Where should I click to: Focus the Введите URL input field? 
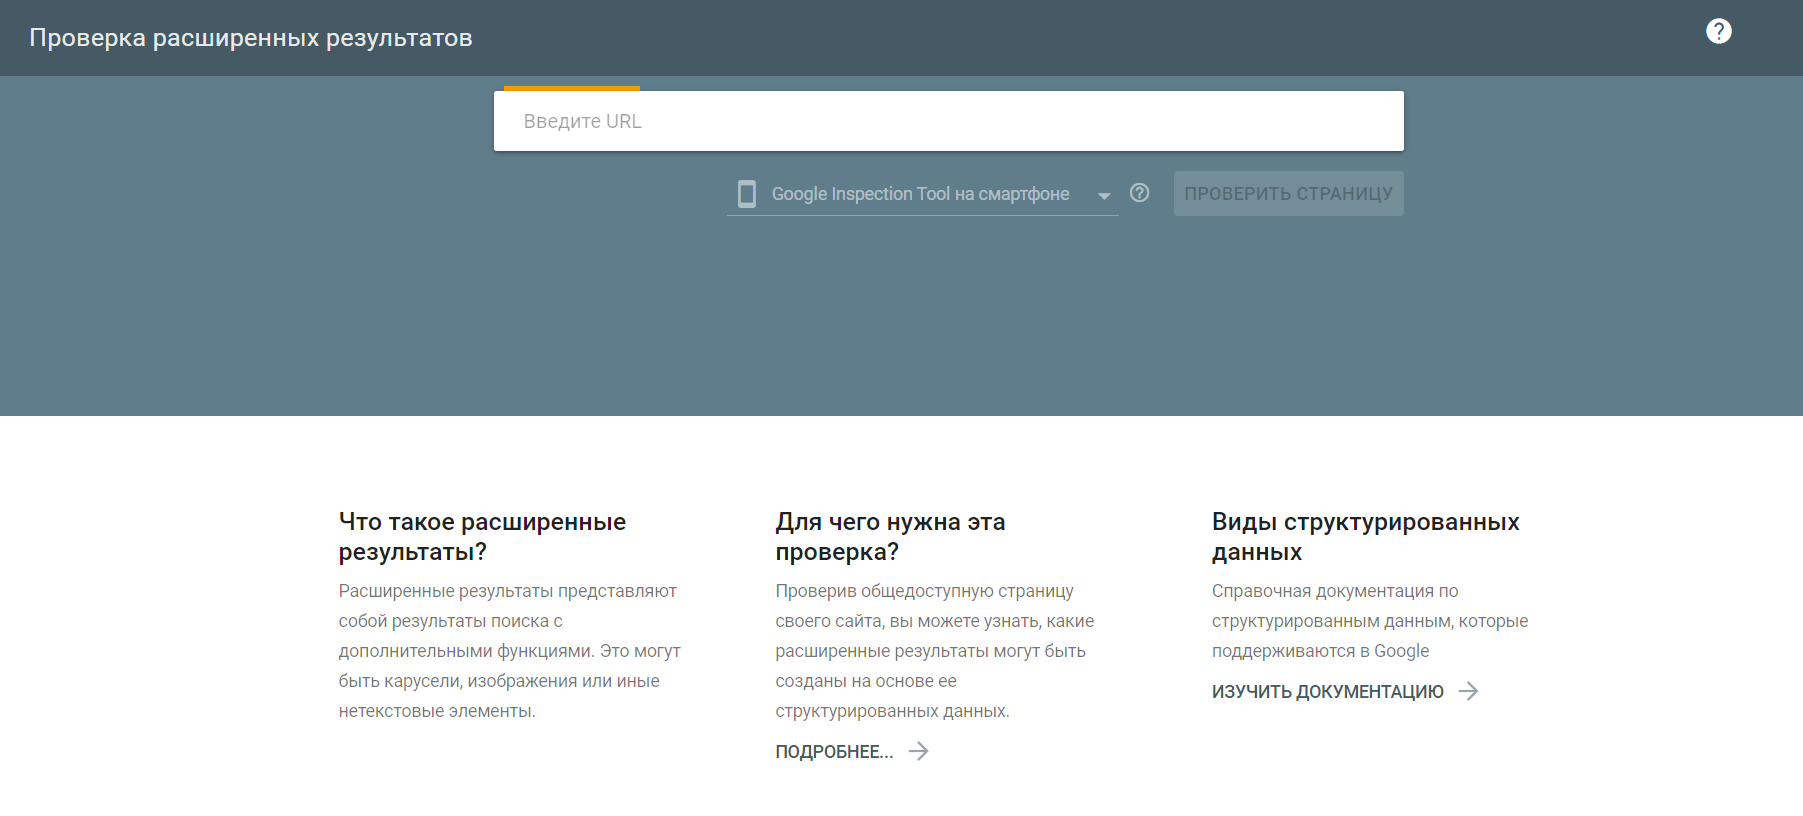tap(948, 121)
